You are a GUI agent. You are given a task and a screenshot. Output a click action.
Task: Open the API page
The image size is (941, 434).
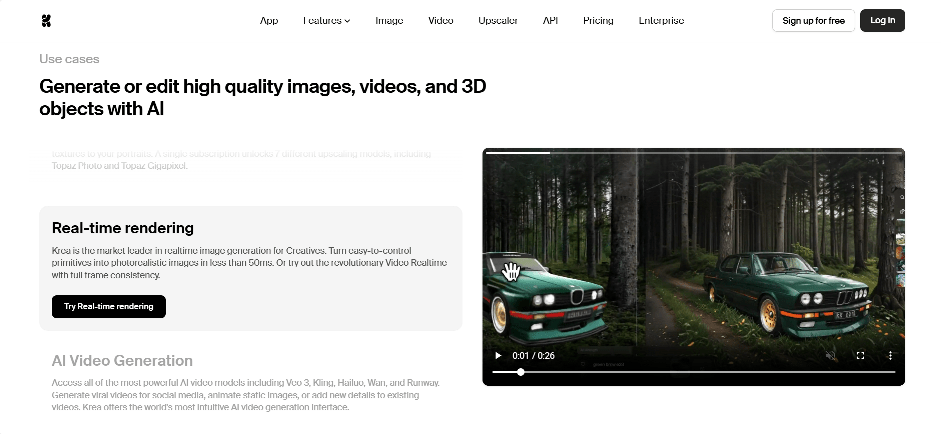(550, 20)
